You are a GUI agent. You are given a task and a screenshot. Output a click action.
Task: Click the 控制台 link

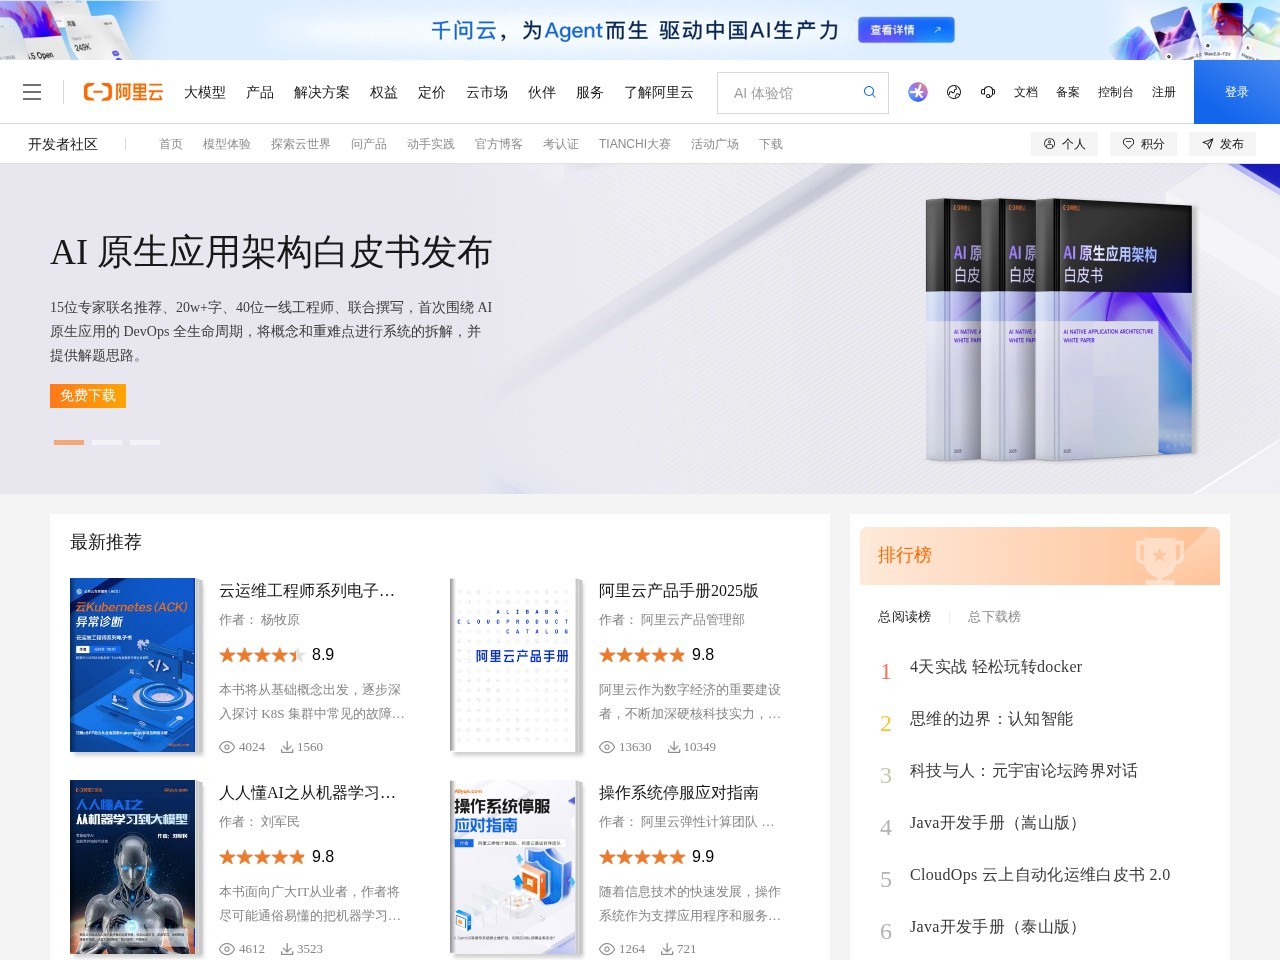click(1116, 92)
